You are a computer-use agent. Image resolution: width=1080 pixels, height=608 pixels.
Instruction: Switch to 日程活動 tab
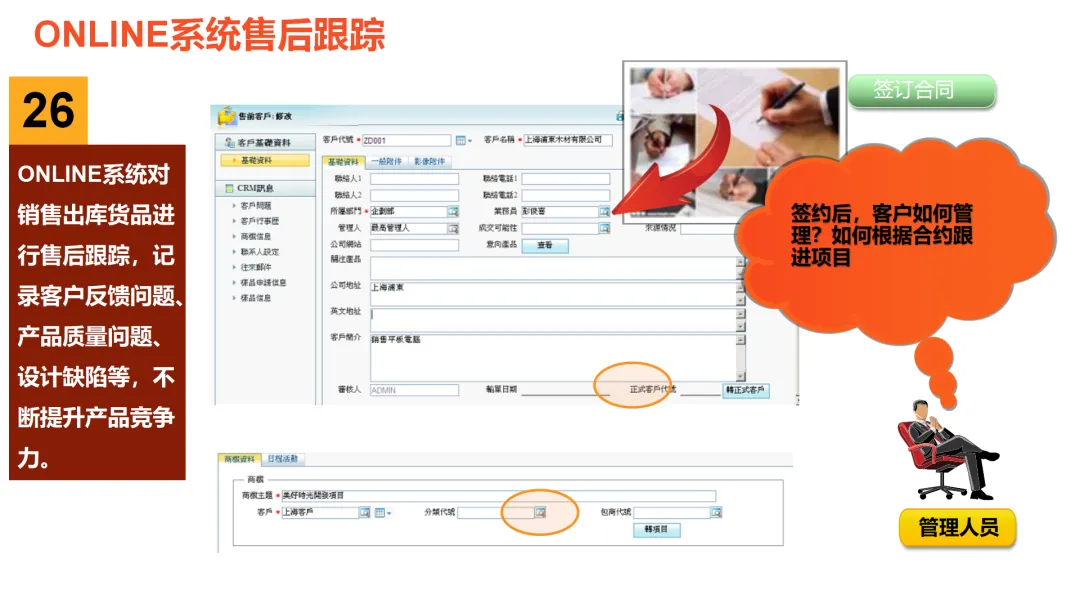coord(282,459)
